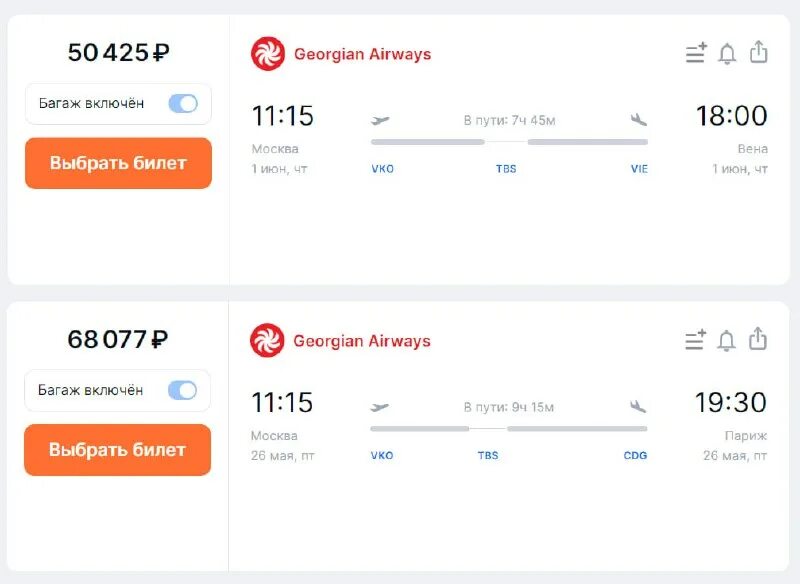Add the Vienna flight to favorites list

(x=696, y=53)
